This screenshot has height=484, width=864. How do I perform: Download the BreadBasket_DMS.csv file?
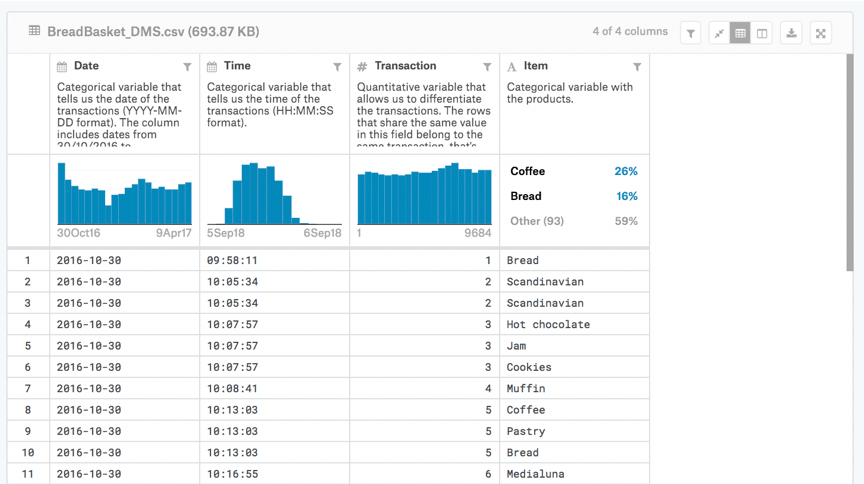click(x=791, y=33)
